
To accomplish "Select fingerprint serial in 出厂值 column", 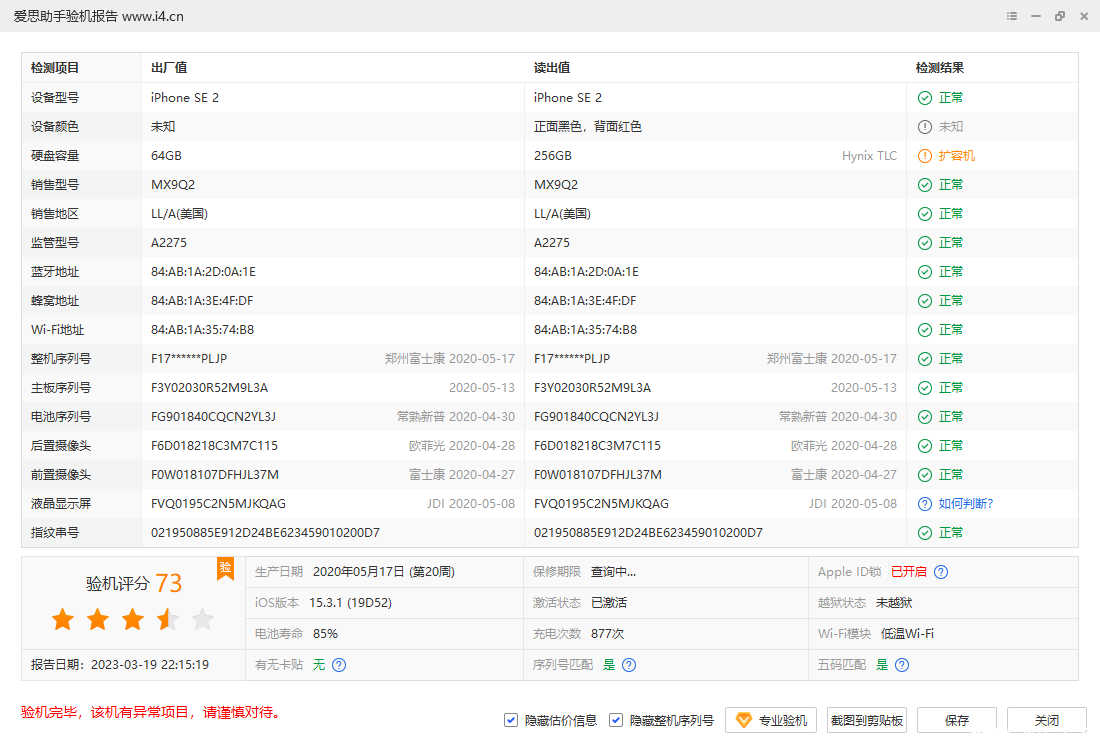I will coord(265,533).
